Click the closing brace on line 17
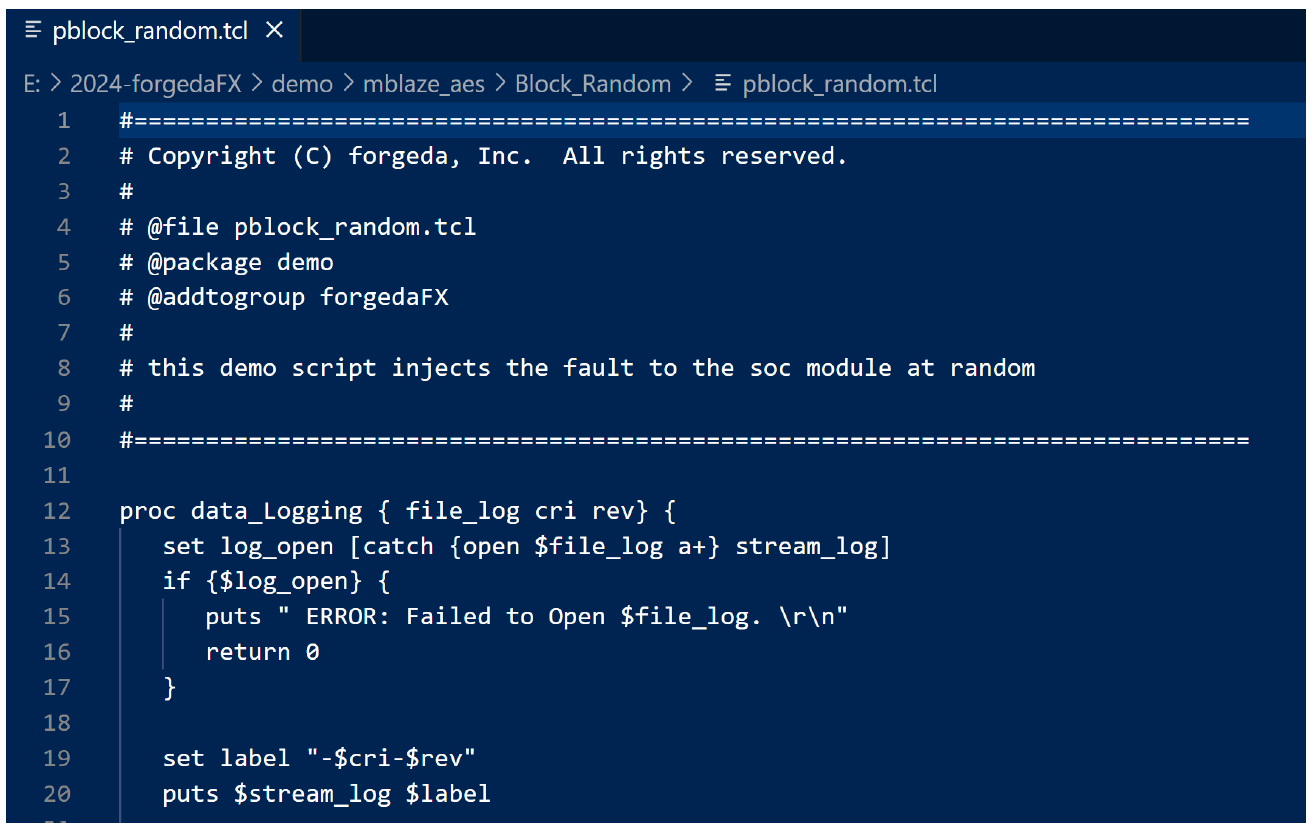The image size is (1309, 826). (169, 687)
